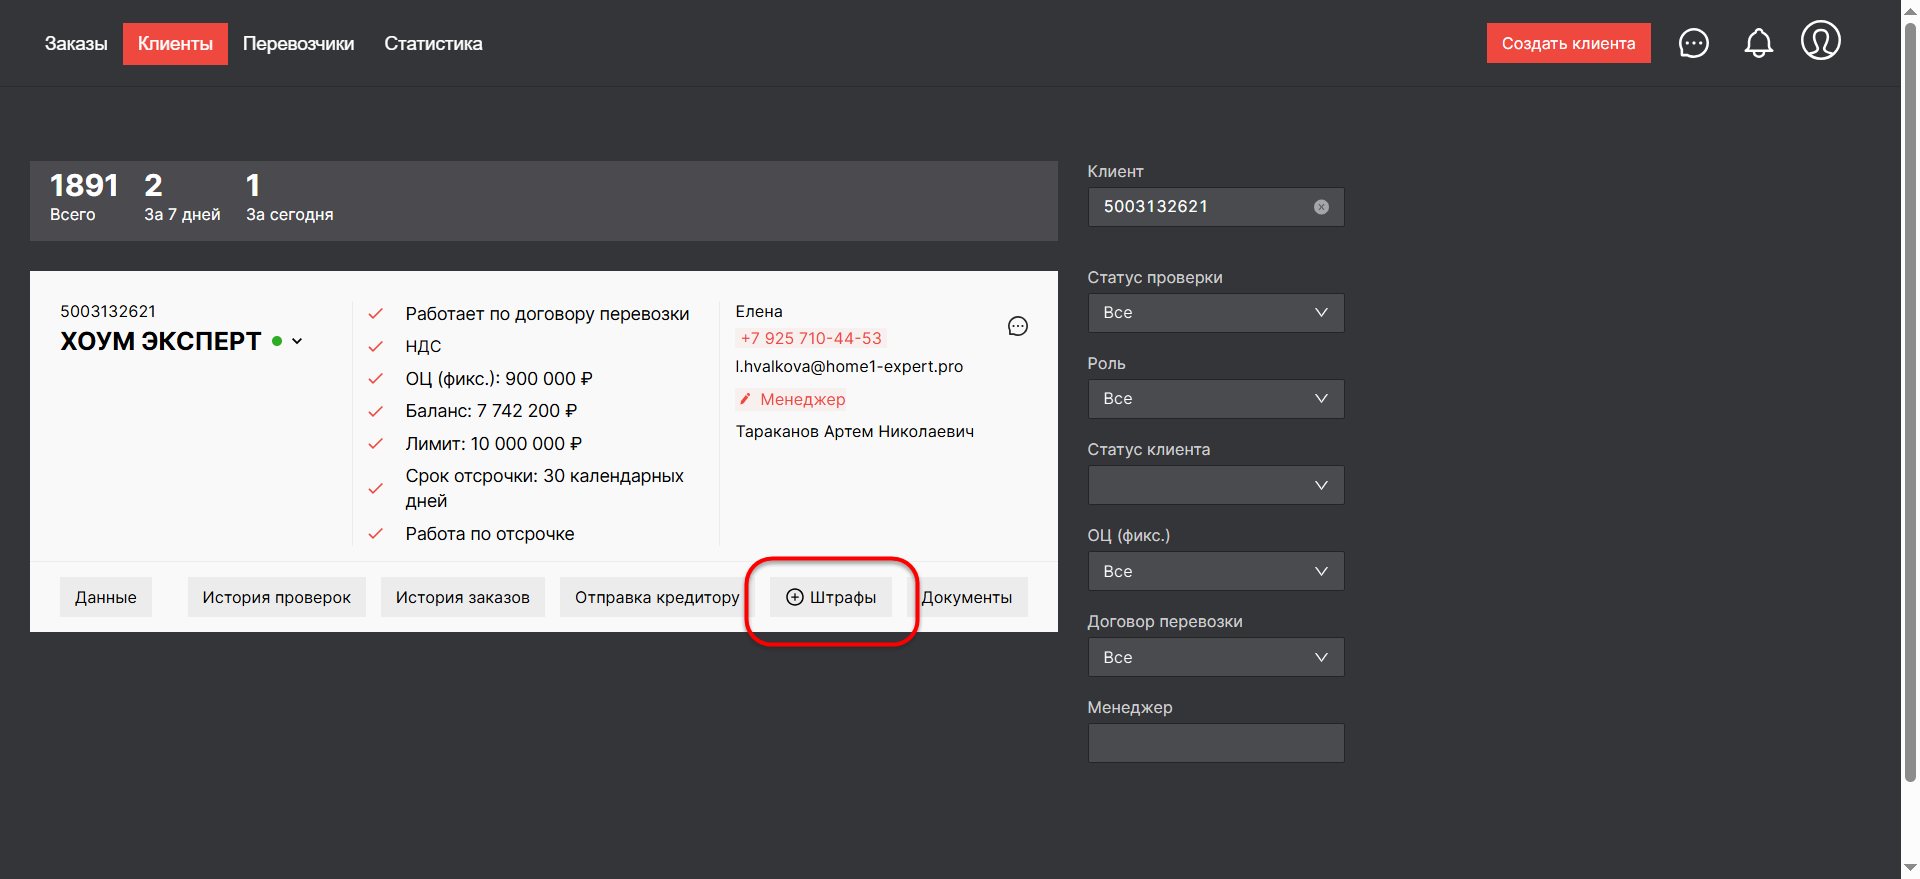The image size is (1920, 879).
Task: Click the green status dot by ХОУМ ЭКСПЕРТ
Action: pyautogui.click(x=277, y=341)
